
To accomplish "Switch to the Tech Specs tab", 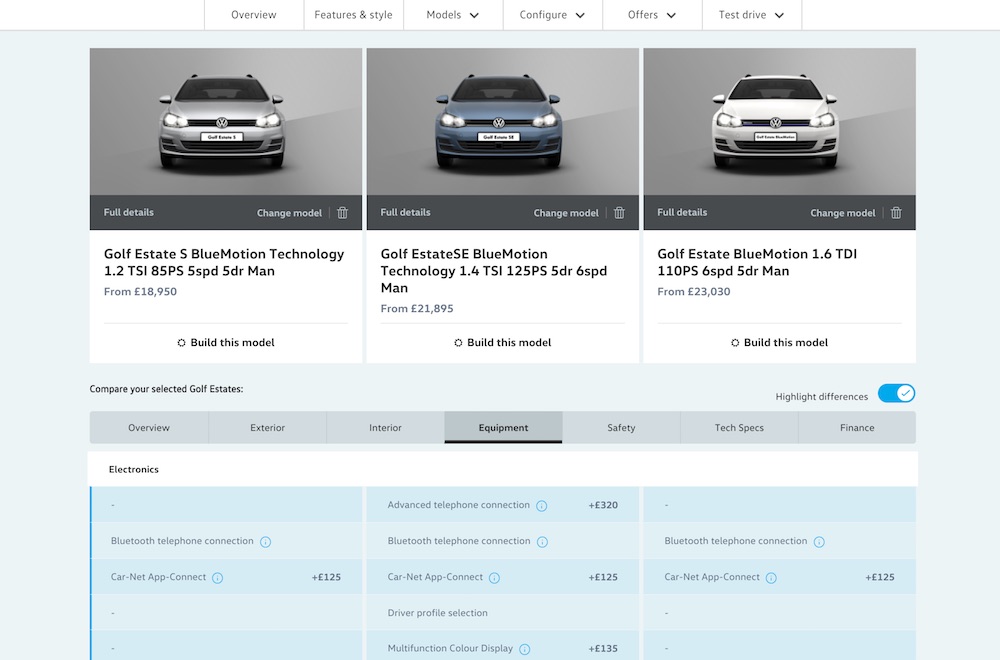I will (x=739, y=427).
